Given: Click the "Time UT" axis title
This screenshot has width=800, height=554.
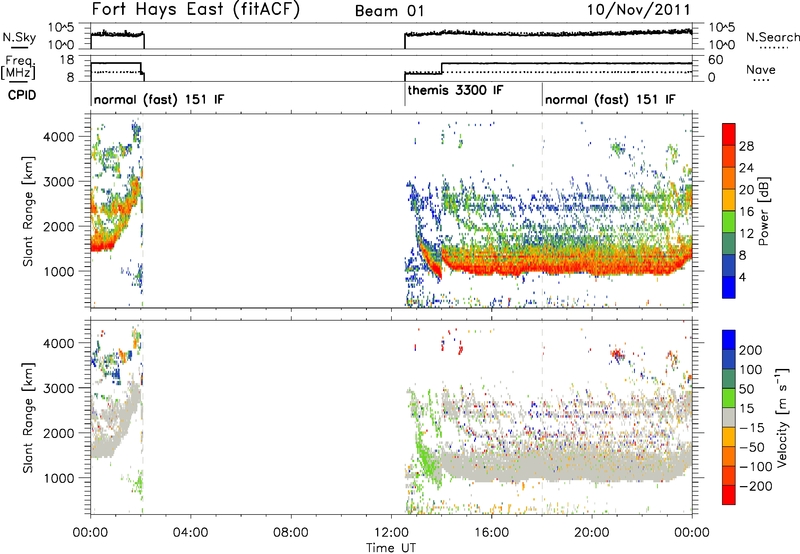Looking at the screenshot, I should click(391, 547).
